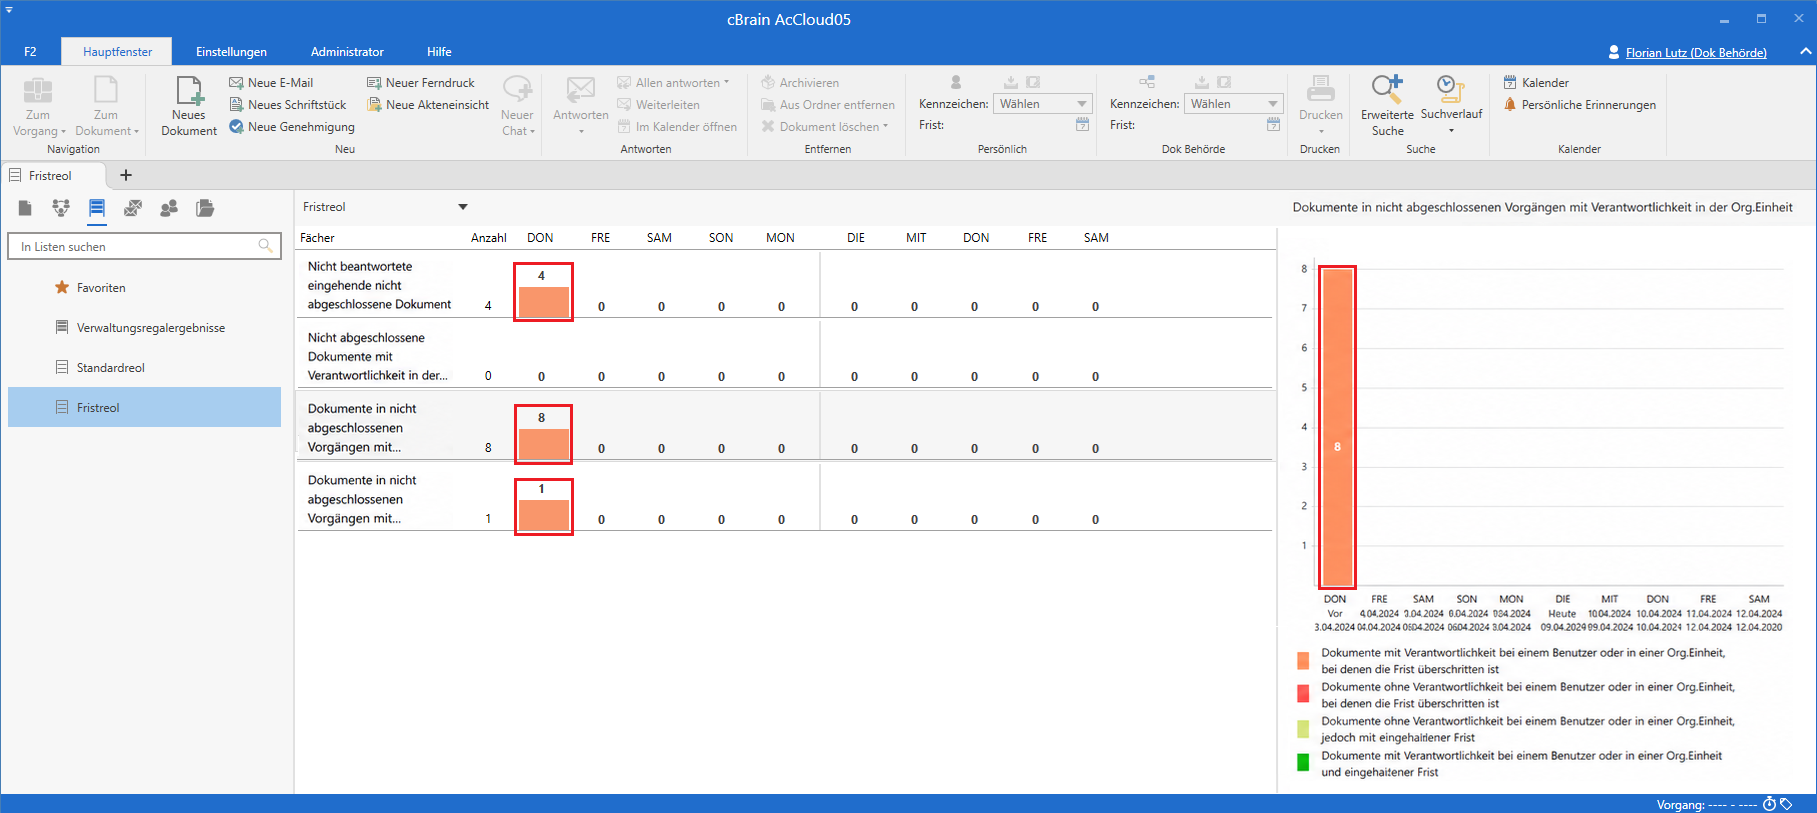The image size is (1817, 813).
Task: Switch to the Hauptfenster ribbon tab
Action: [118, 52]
